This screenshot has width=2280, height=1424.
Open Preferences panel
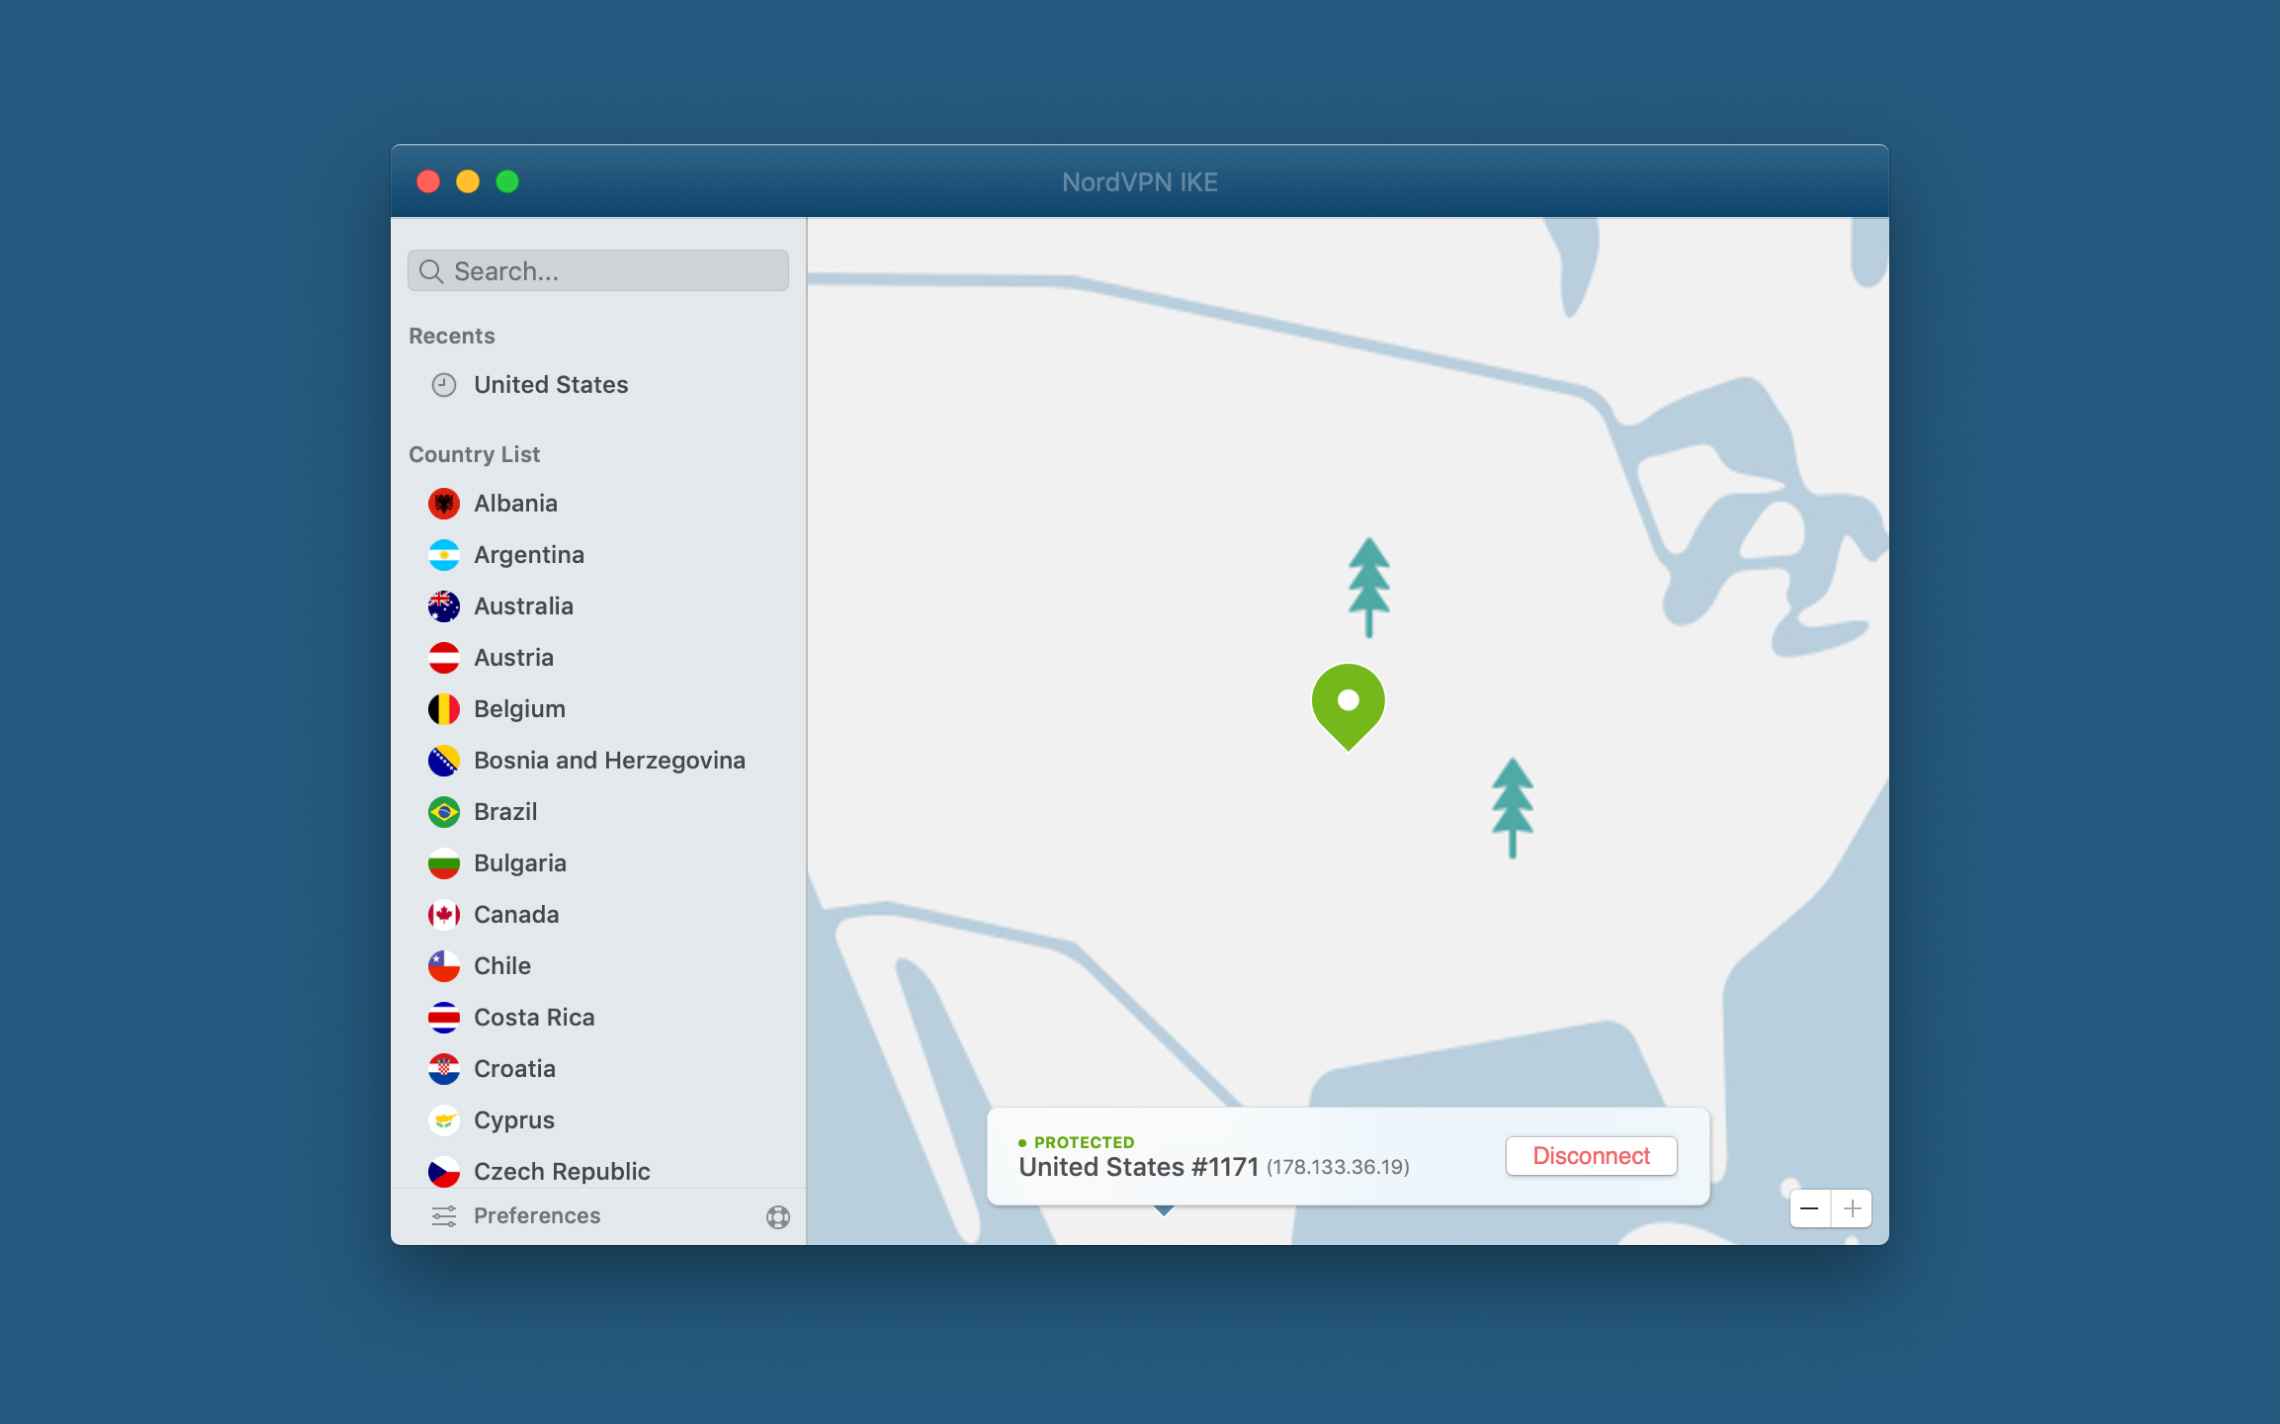click(x=536, y=1216)
